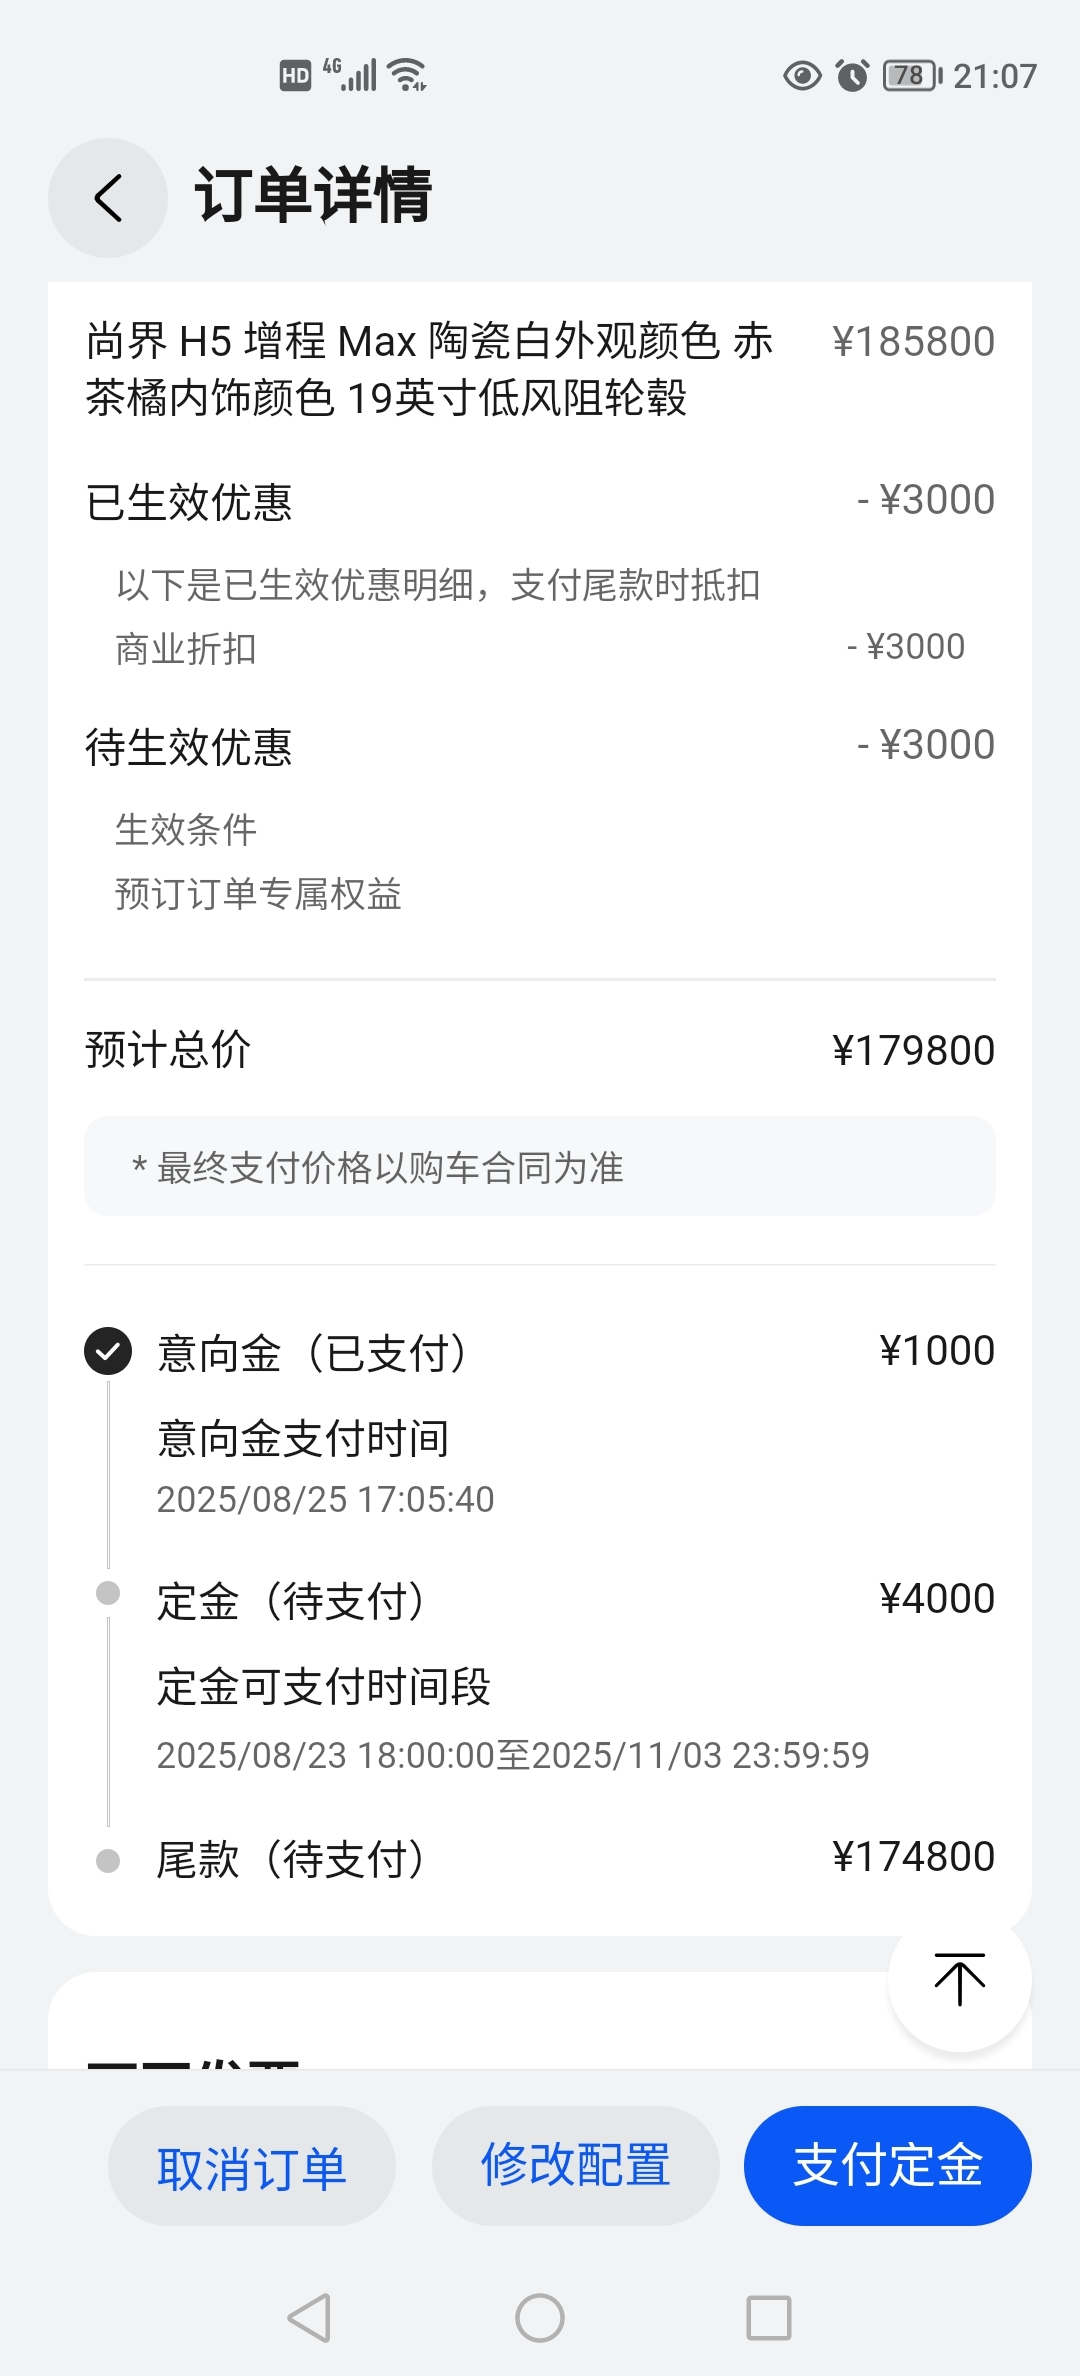Viewport: 1080px width, 2376px height.
Task: Tap the 取消订单 button
Action: 252,2166
